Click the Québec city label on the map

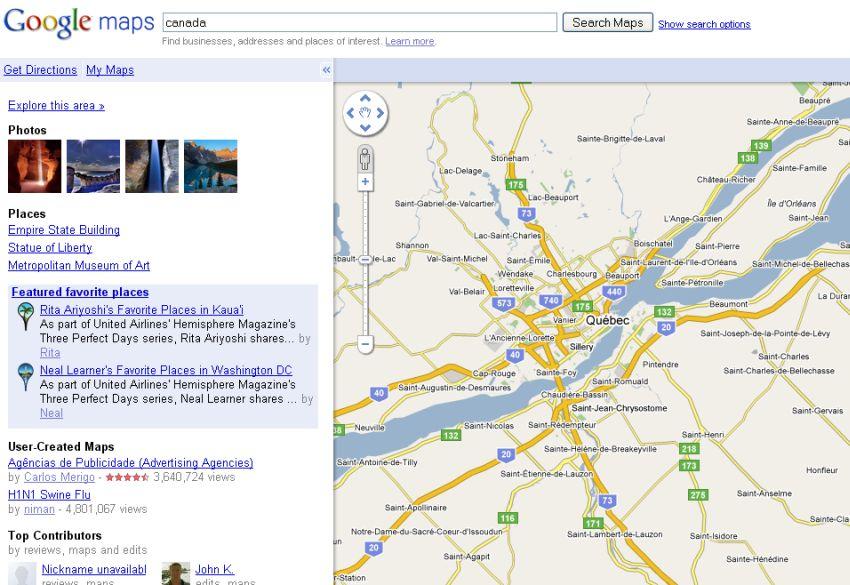(608, 321)
